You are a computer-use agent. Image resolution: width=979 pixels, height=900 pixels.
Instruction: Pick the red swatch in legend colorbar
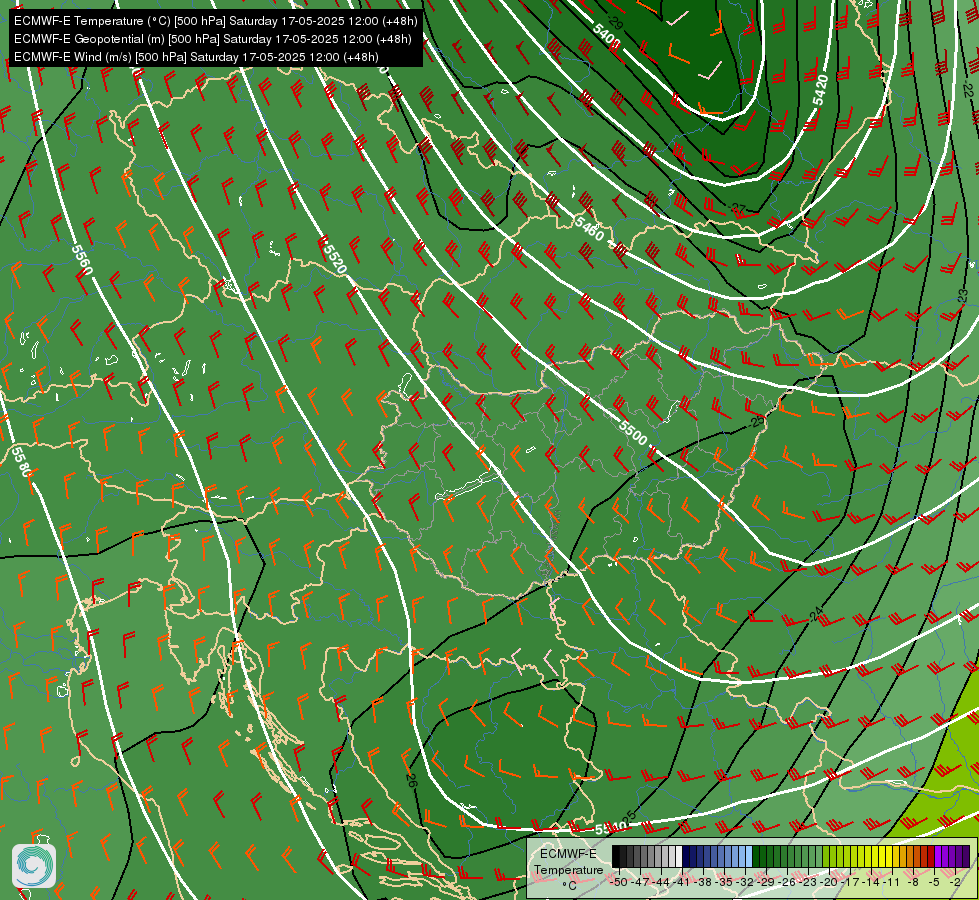[931, 856]
